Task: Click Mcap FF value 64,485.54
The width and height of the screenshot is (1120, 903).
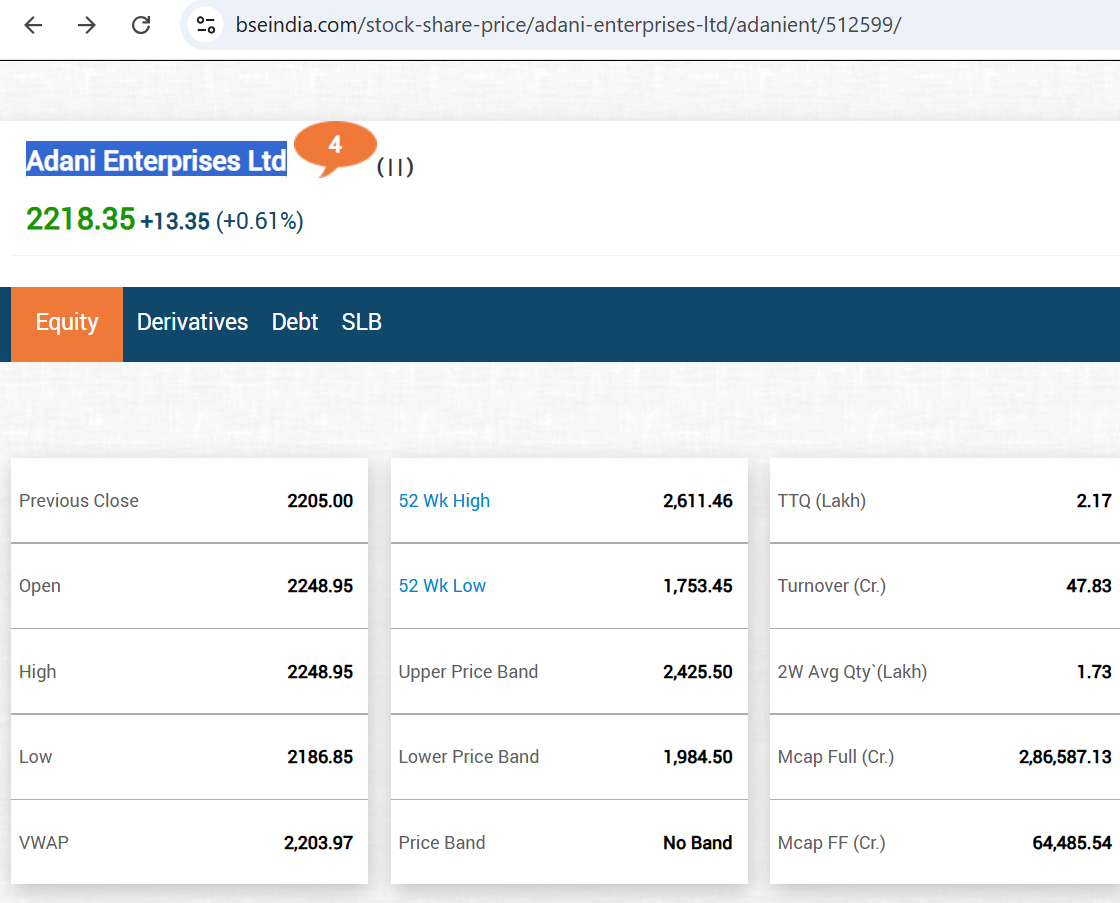Action: click(1072, 843)
